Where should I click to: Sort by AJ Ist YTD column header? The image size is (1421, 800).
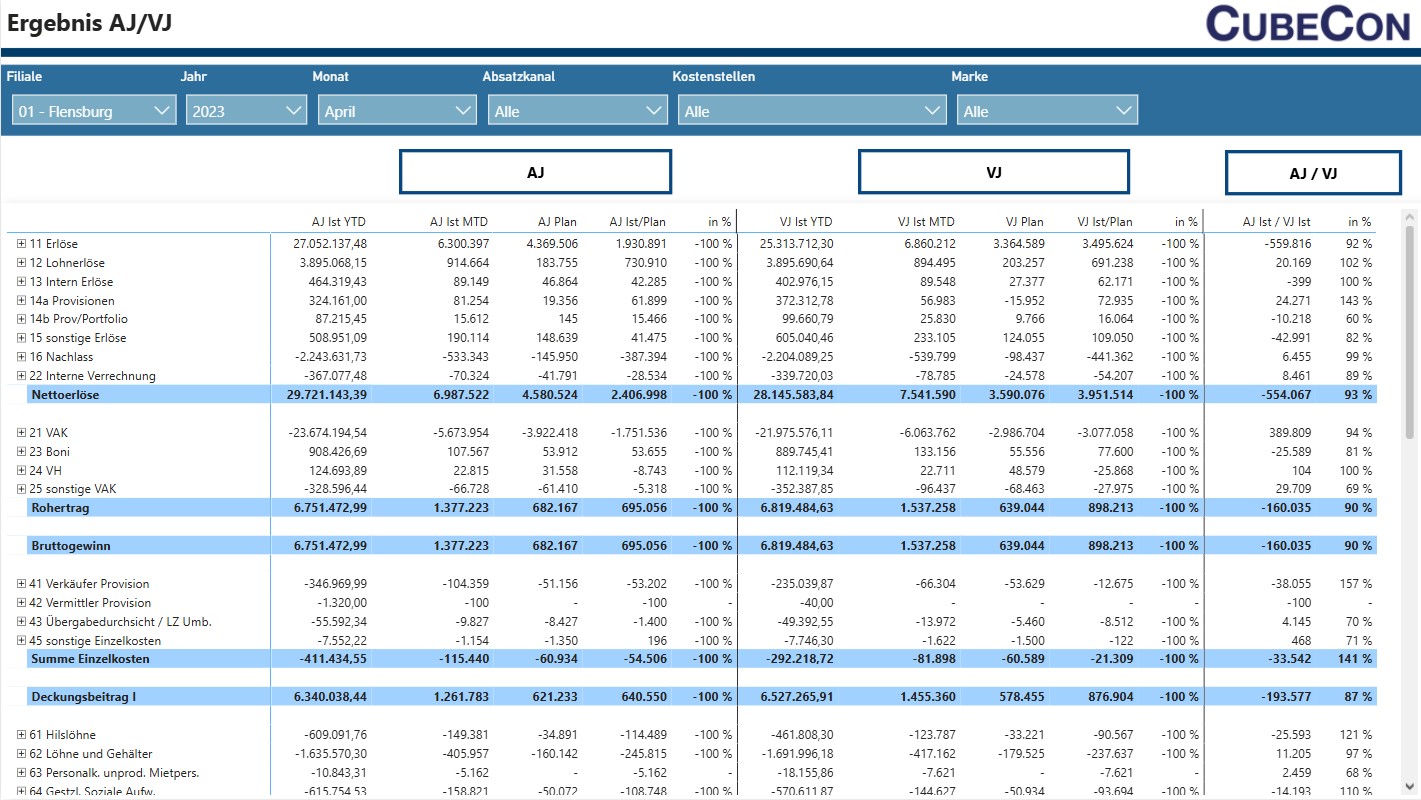point(338,222)
